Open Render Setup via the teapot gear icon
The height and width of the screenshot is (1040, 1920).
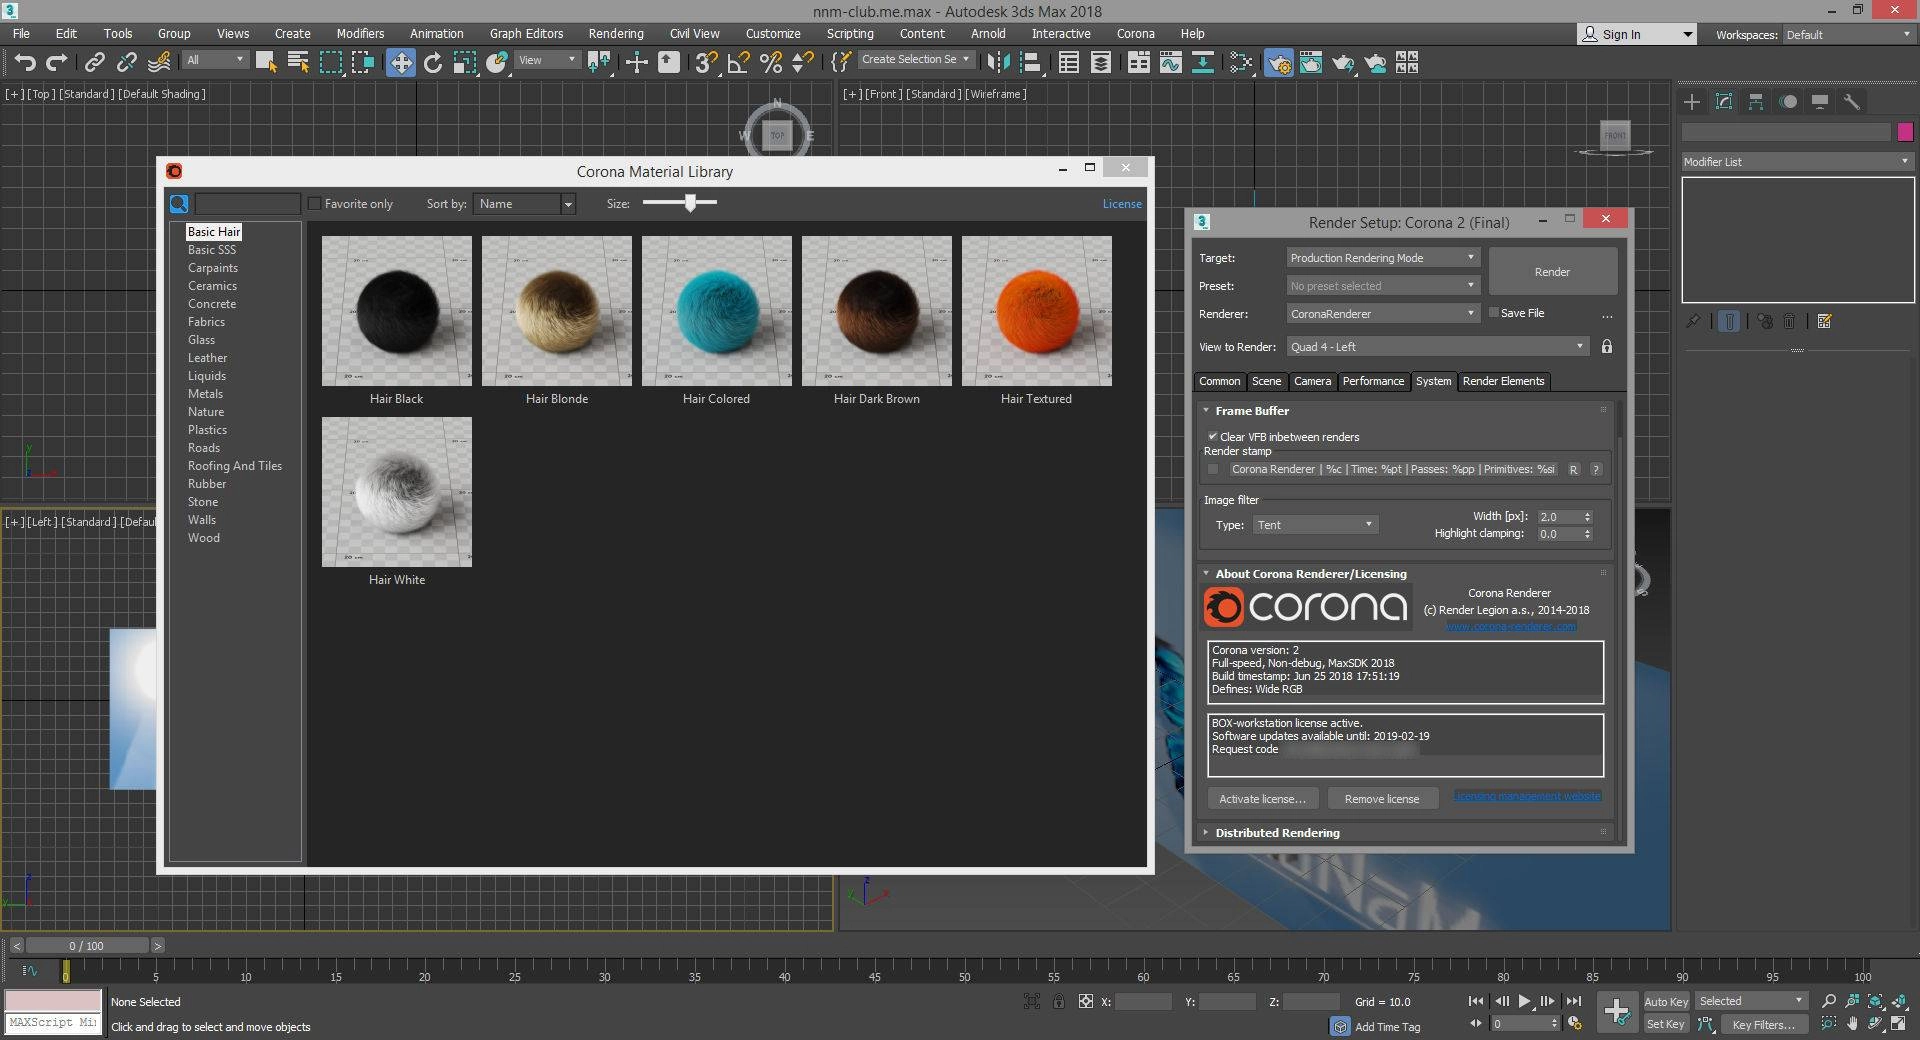tap(1278, 62)
